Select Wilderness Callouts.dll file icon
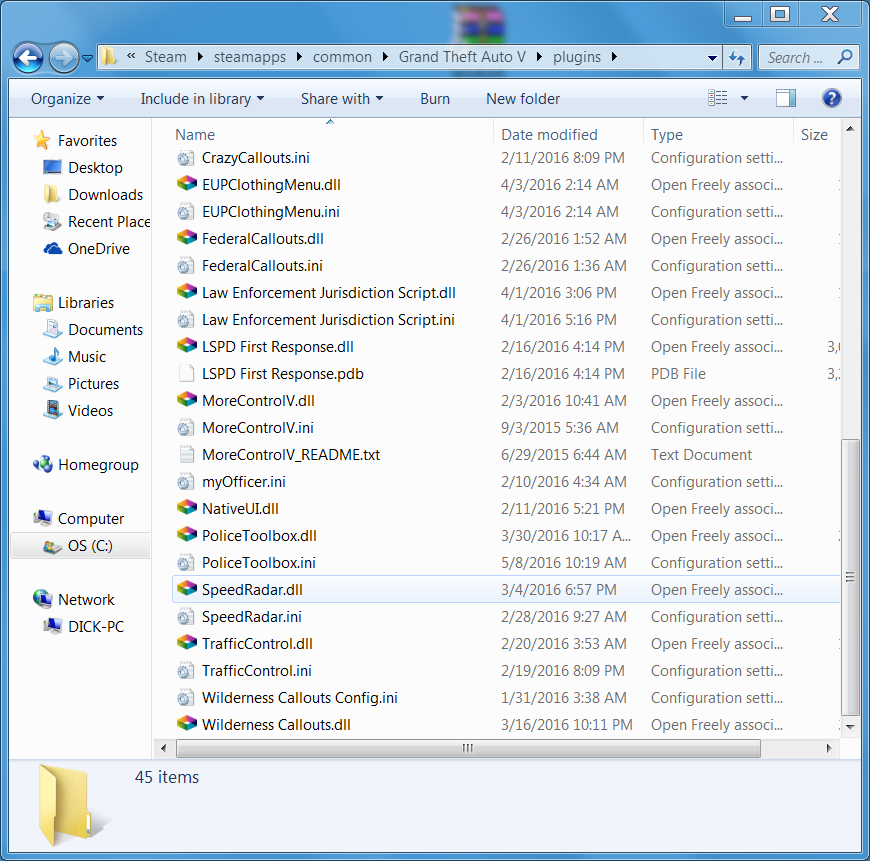The height and width of the screenshot is (861, 870). tap(186, 724)
